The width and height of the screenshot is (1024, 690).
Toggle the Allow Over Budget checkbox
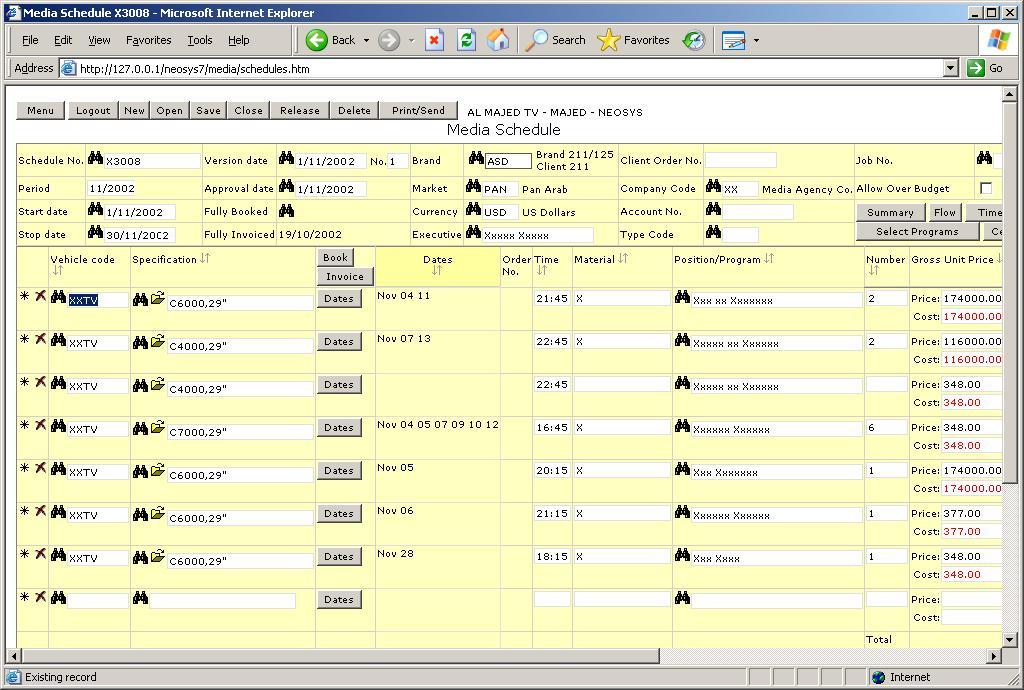pyautogui.click(x=986, y=188)
